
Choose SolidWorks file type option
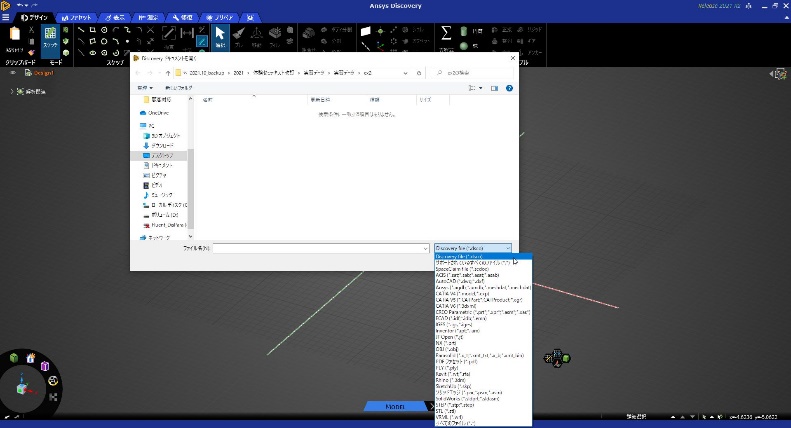pos(483,399)
